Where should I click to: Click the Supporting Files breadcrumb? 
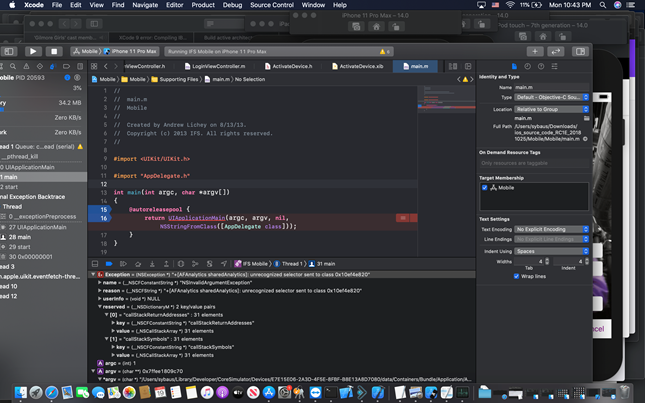175,79
